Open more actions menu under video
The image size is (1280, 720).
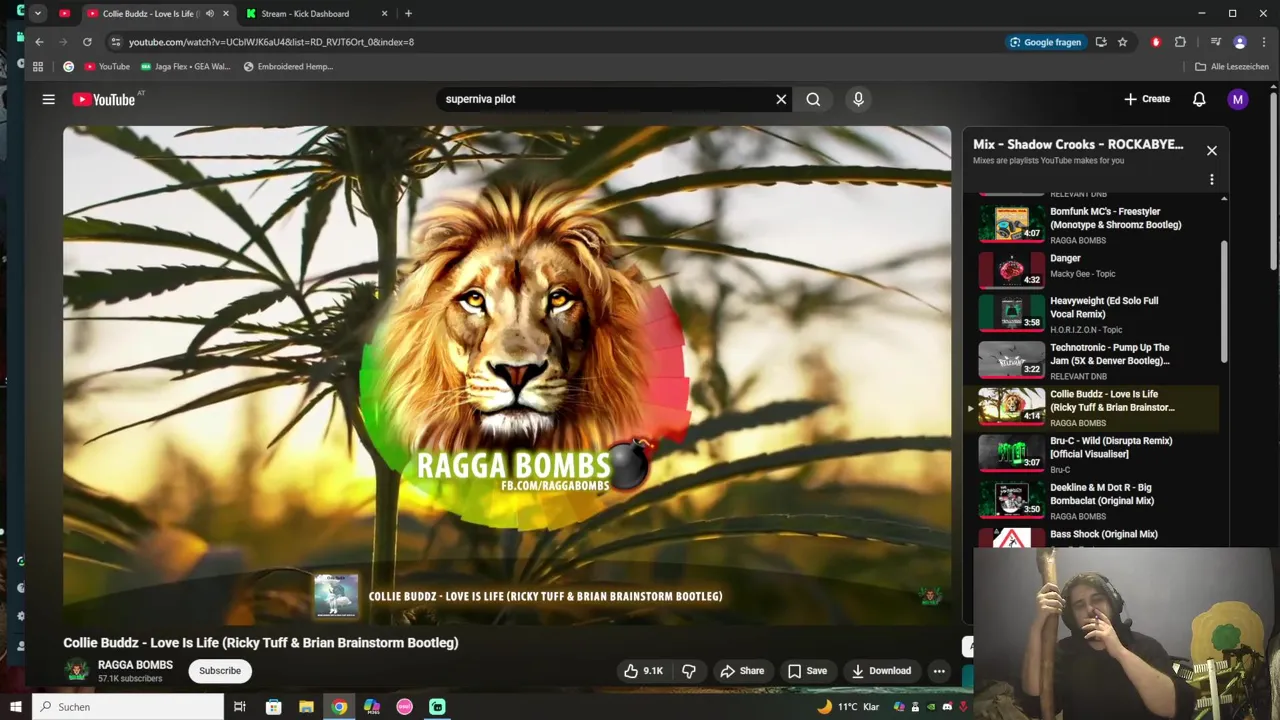939,671
